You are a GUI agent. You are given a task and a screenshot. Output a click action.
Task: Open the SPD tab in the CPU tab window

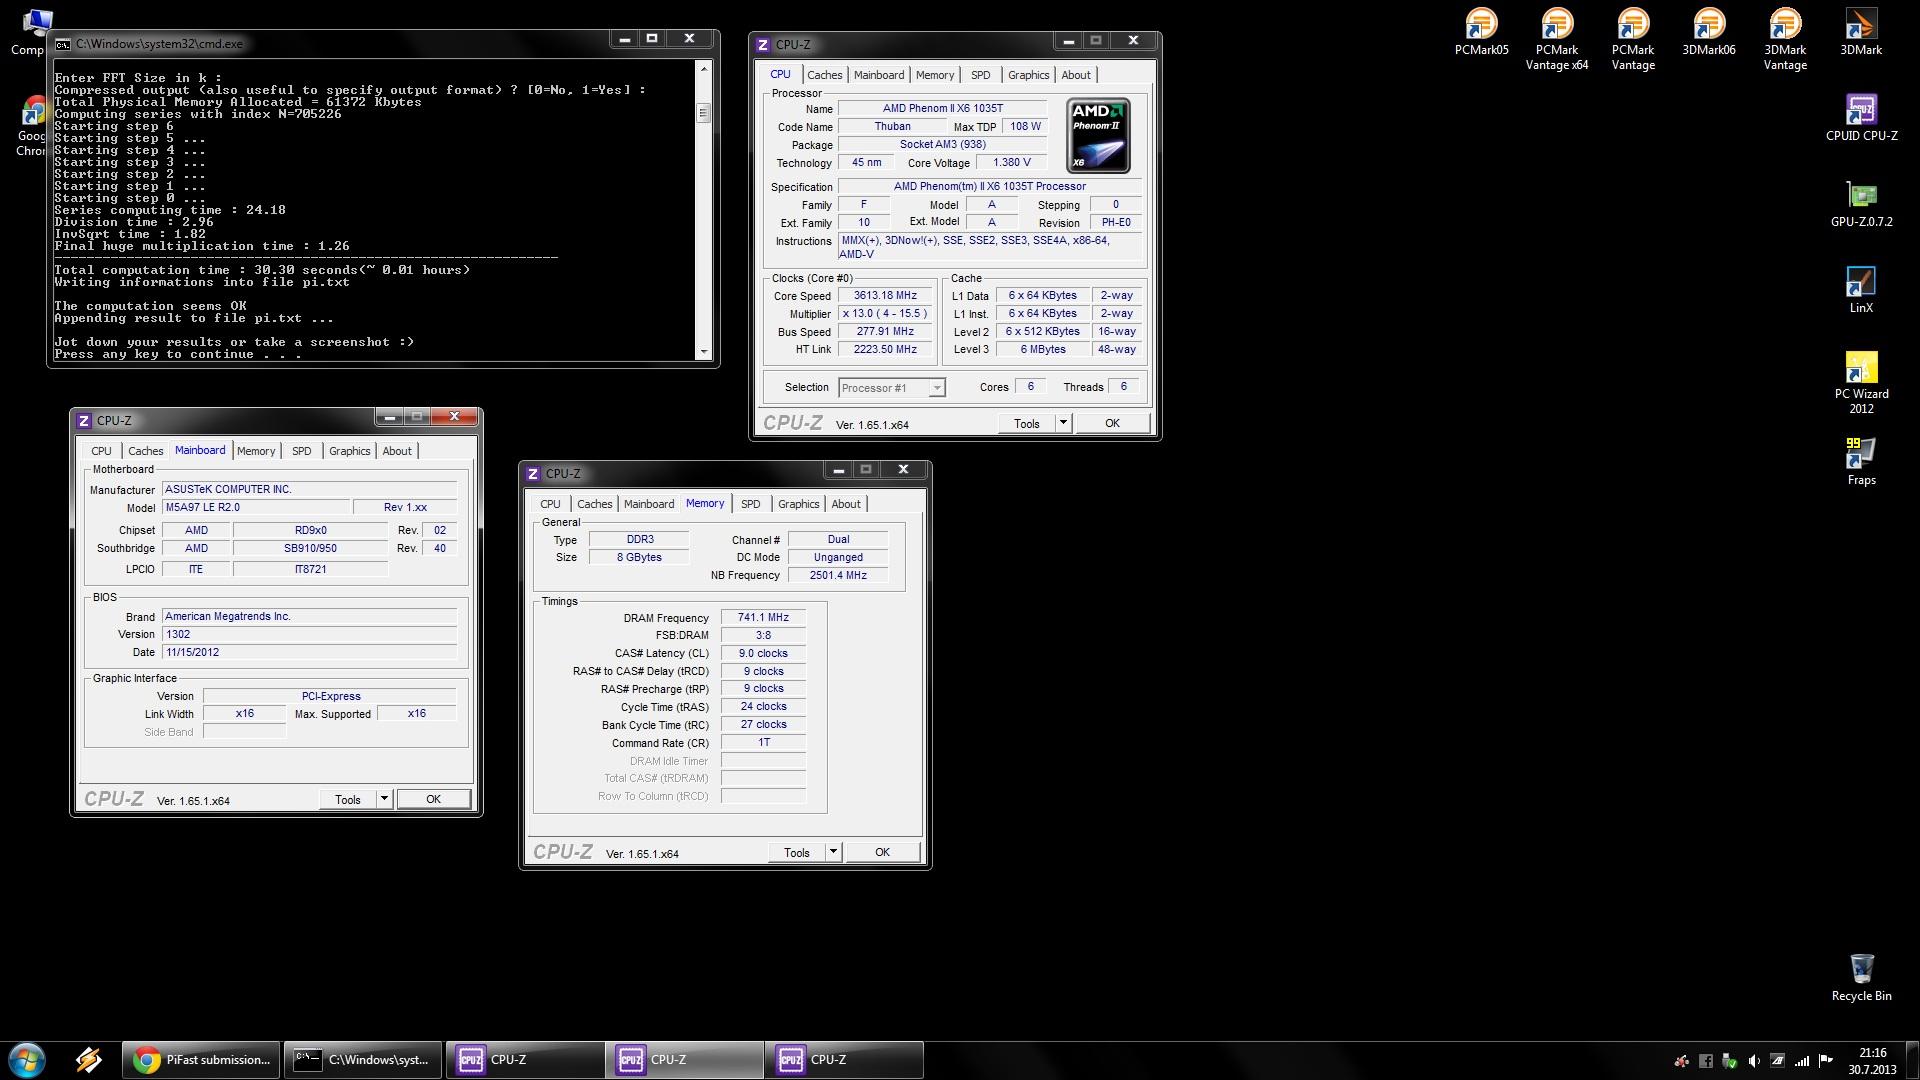click(x=980, y=75)
